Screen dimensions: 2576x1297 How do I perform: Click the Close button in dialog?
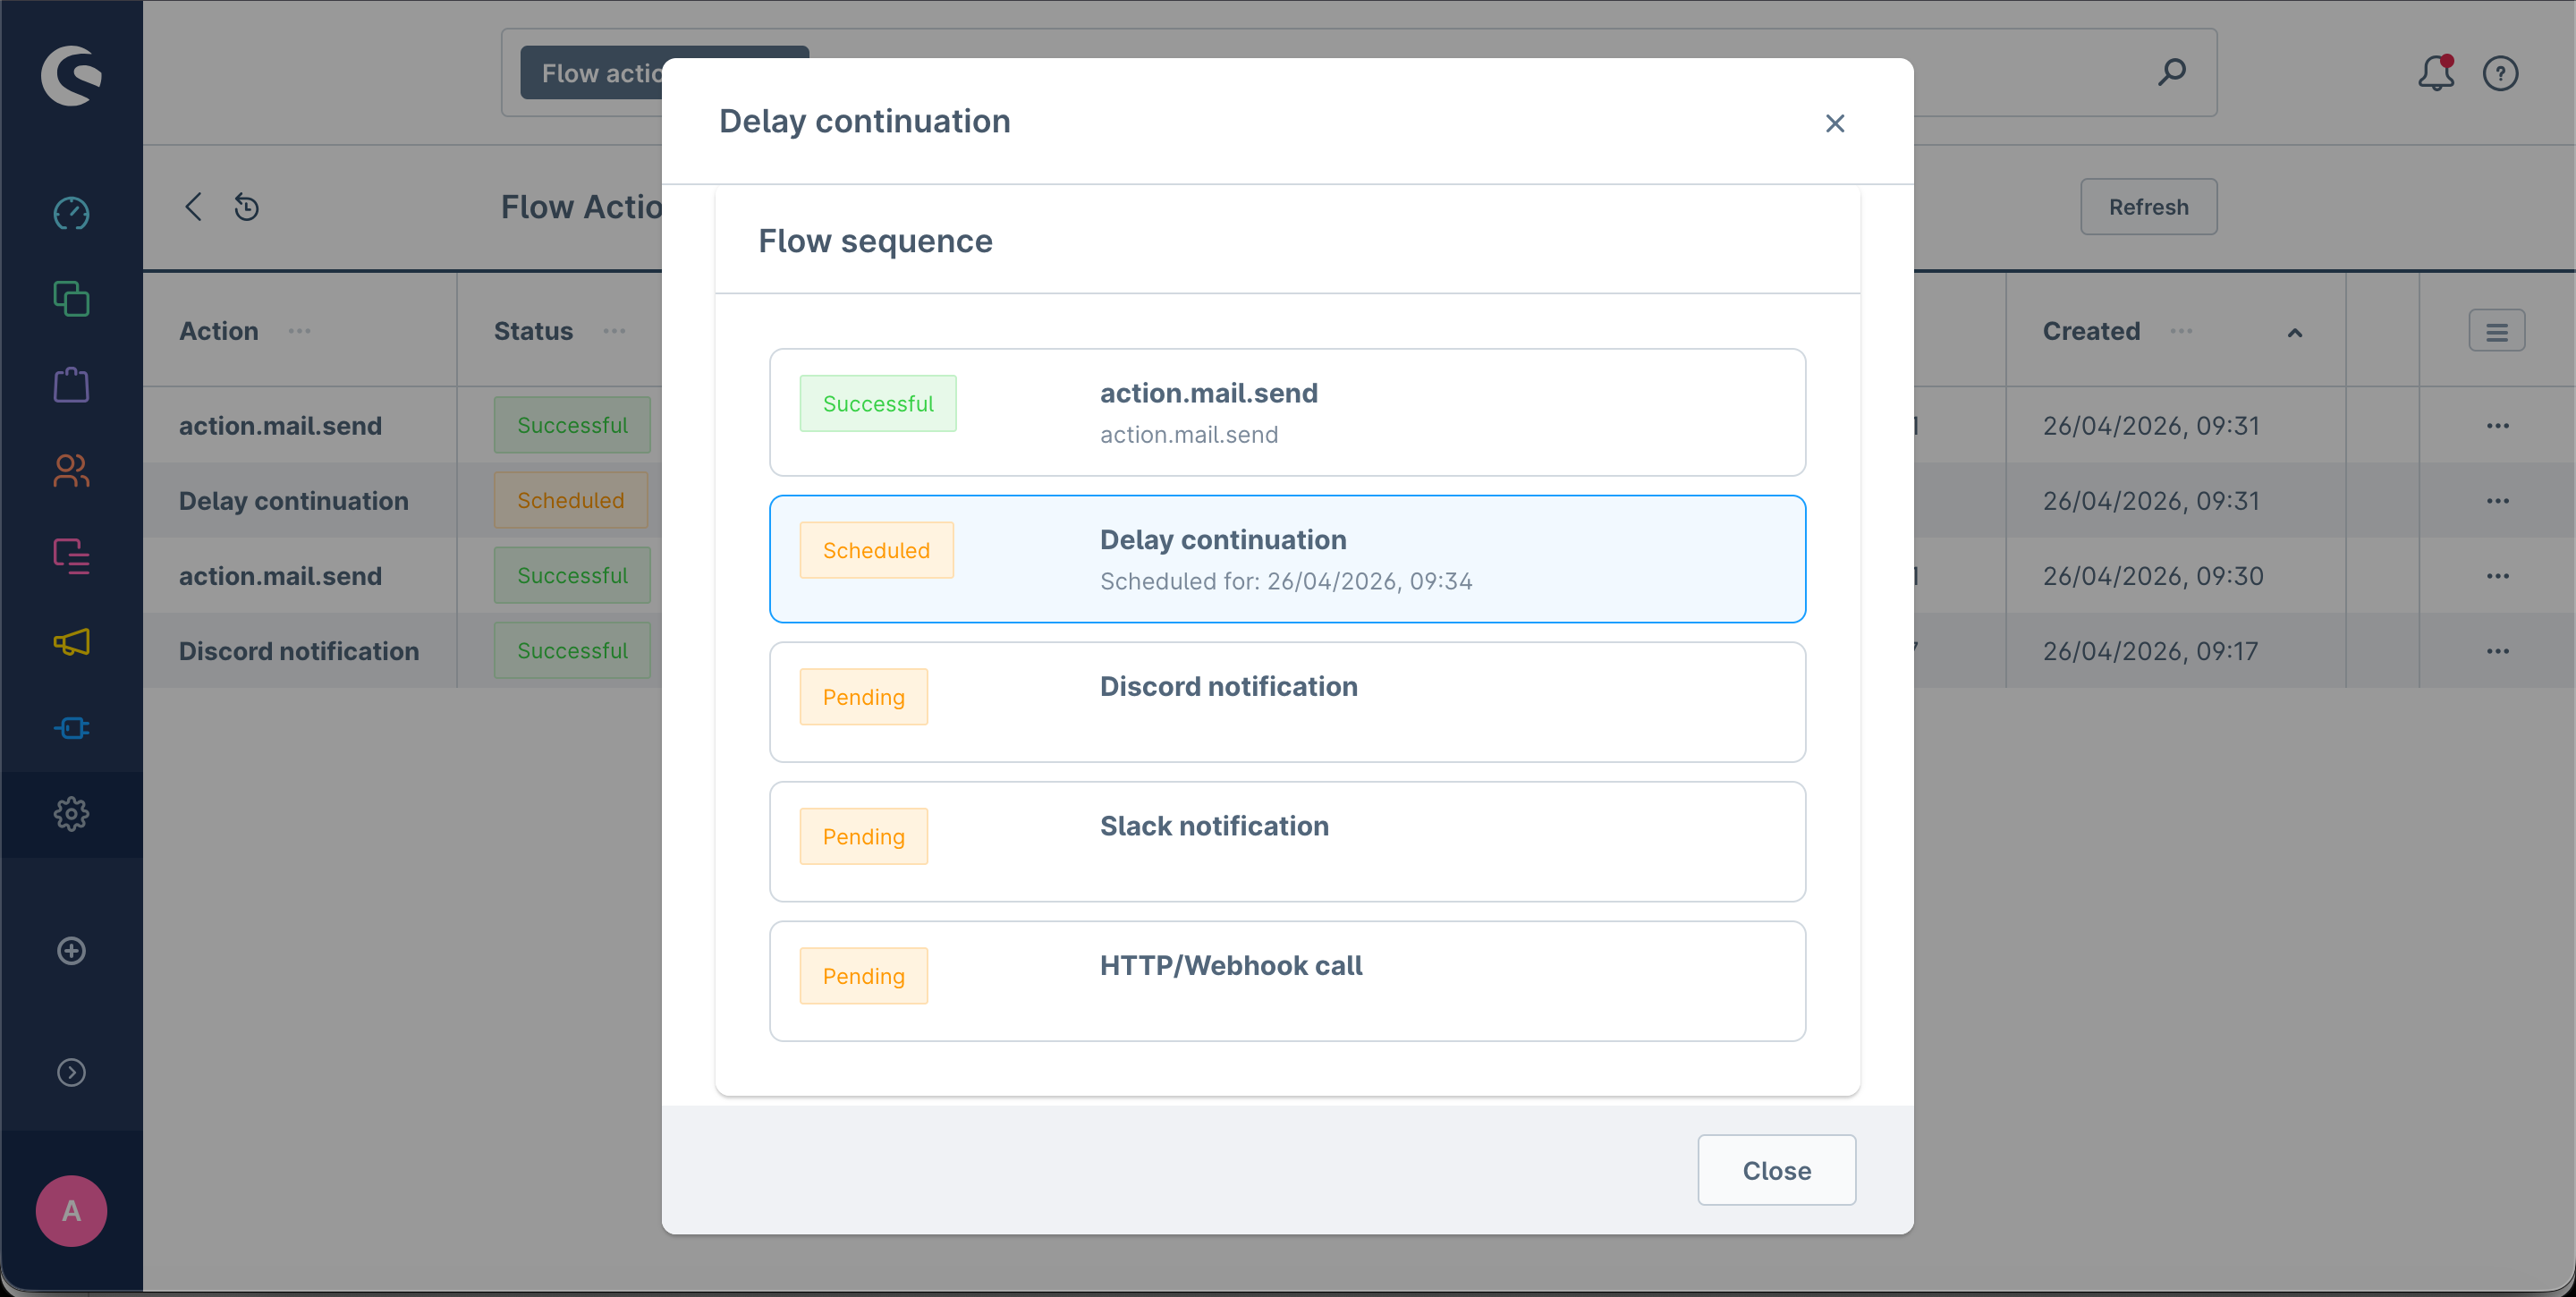tap(1776, 1170)
